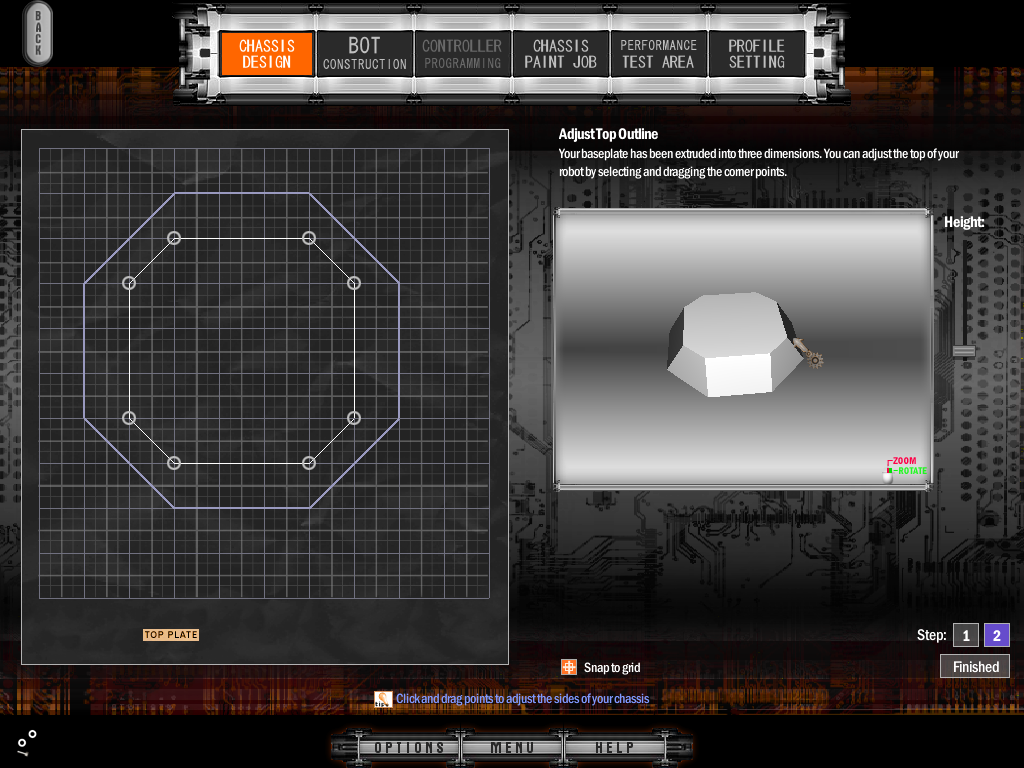Click the Adjust Top Outline heading
Image resolution: width=1024 pixels, height=768 pixels.
(x=608, y=135)
